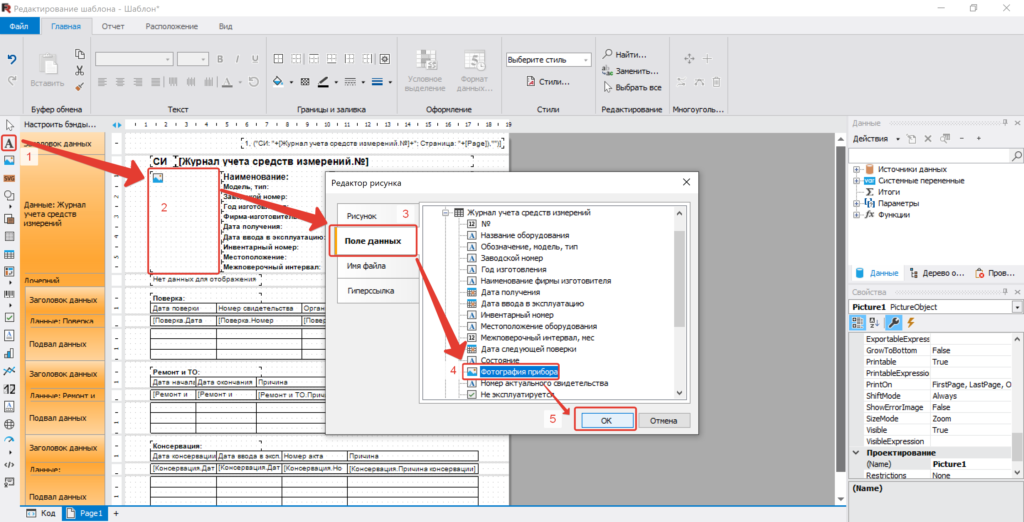Toggle Underline text formatting
The width and height of the screenshot is (1024, 522).
(x=255, y=59)
